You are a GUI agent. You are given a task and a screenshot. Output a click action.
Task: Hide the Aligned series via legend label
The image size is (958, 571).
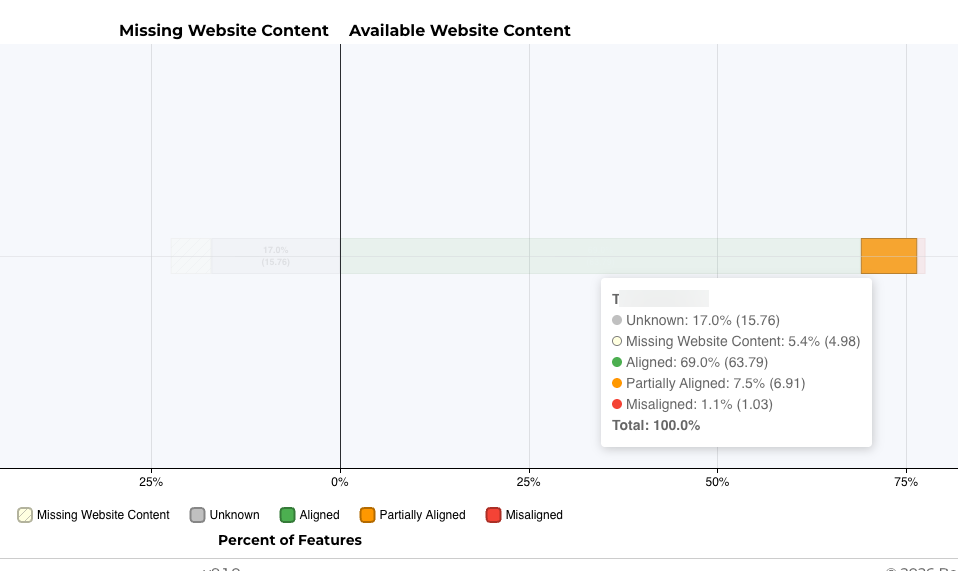[x=319, y=515]
